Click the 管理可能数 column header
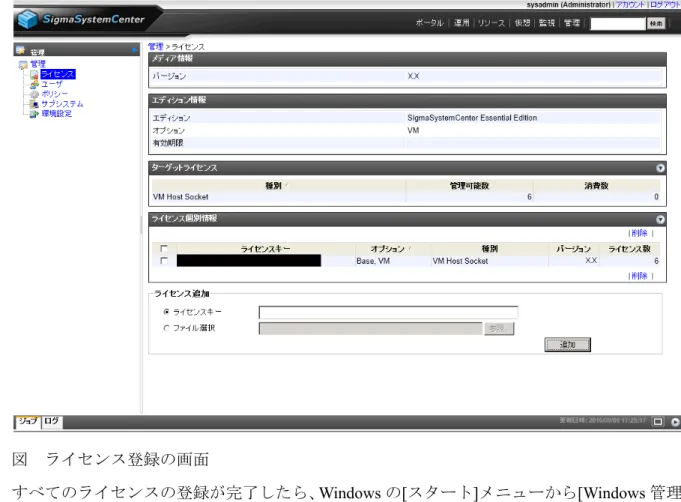The width and height of the screenshot is (681, 502). (x=469, y=186)
